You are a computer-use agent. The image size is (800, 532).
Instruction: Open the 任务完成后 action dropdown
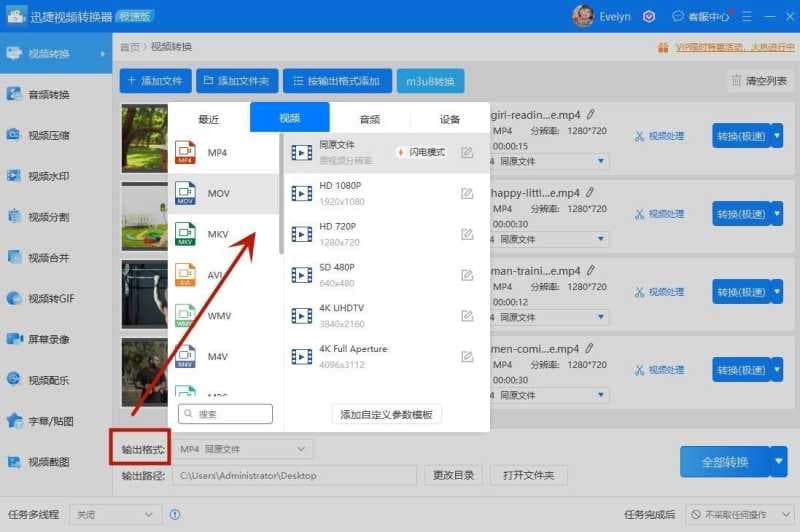740,515
